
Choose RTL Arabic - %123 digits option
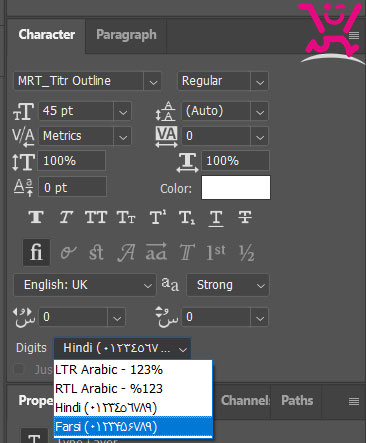click(x=133, y=389)
